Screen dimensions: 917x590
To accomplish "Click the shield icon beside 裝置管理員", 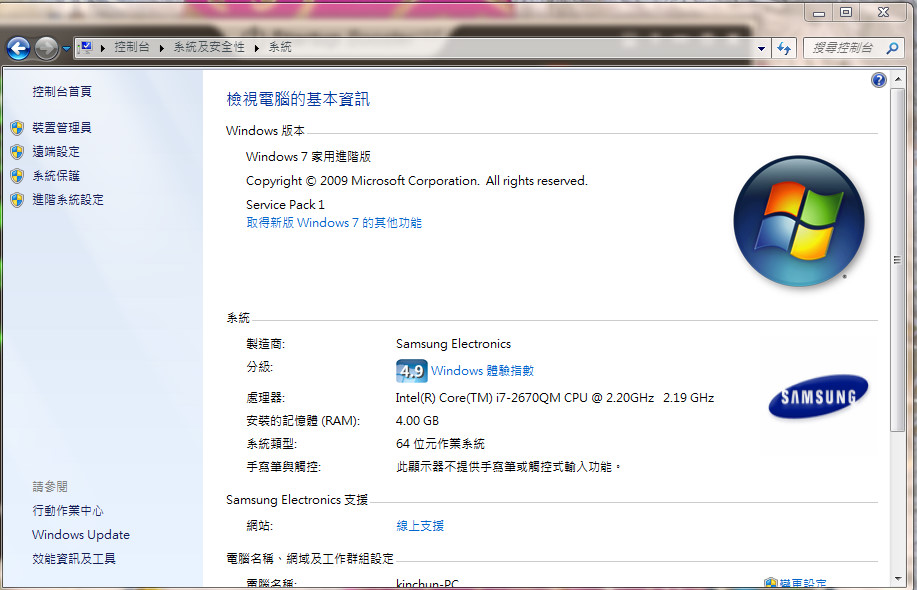I will pos(17,127).
